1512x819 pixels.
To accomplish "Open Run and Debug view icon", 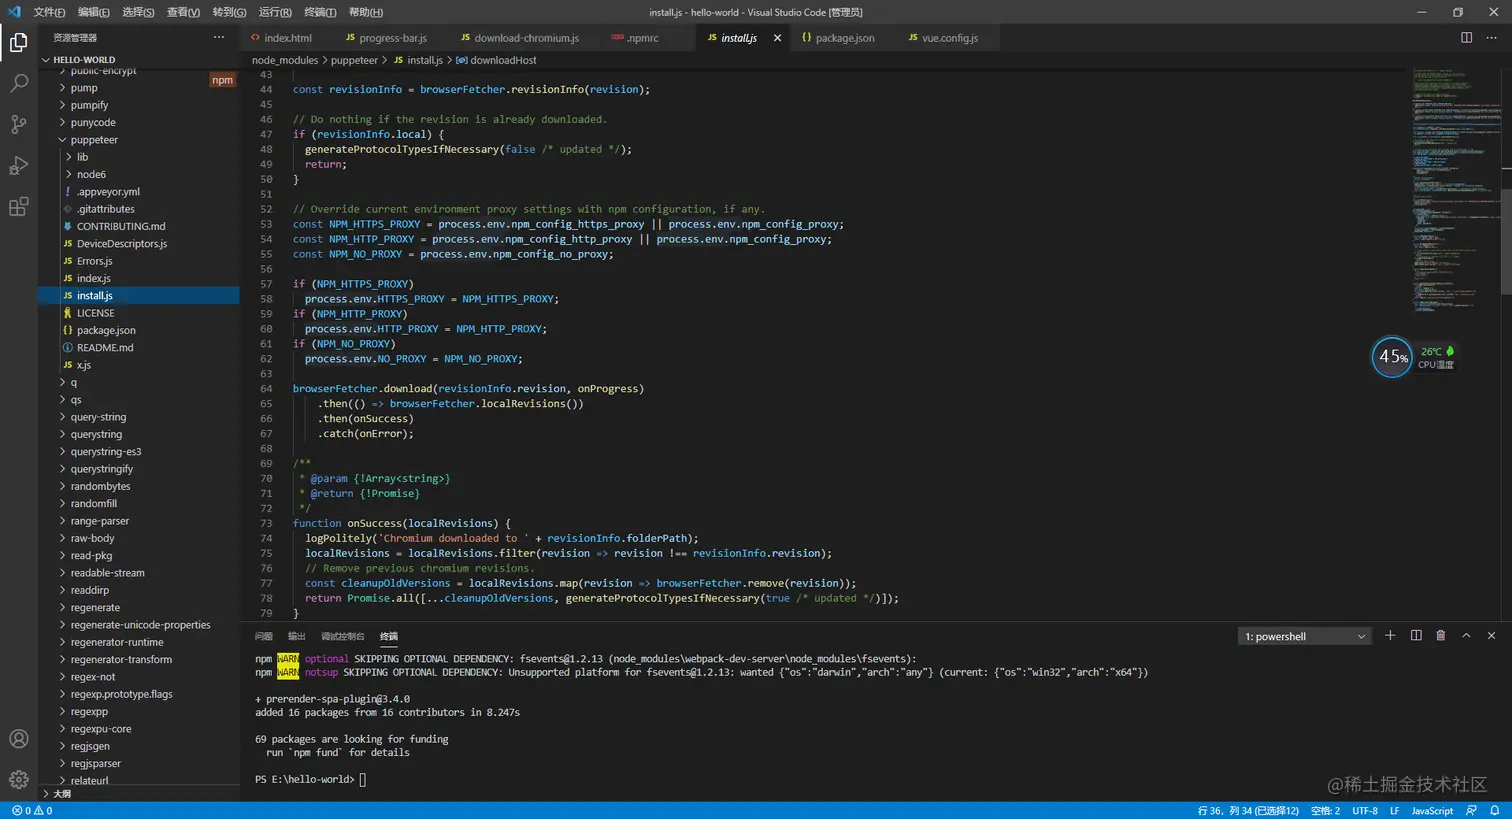I will pos(19,166).
